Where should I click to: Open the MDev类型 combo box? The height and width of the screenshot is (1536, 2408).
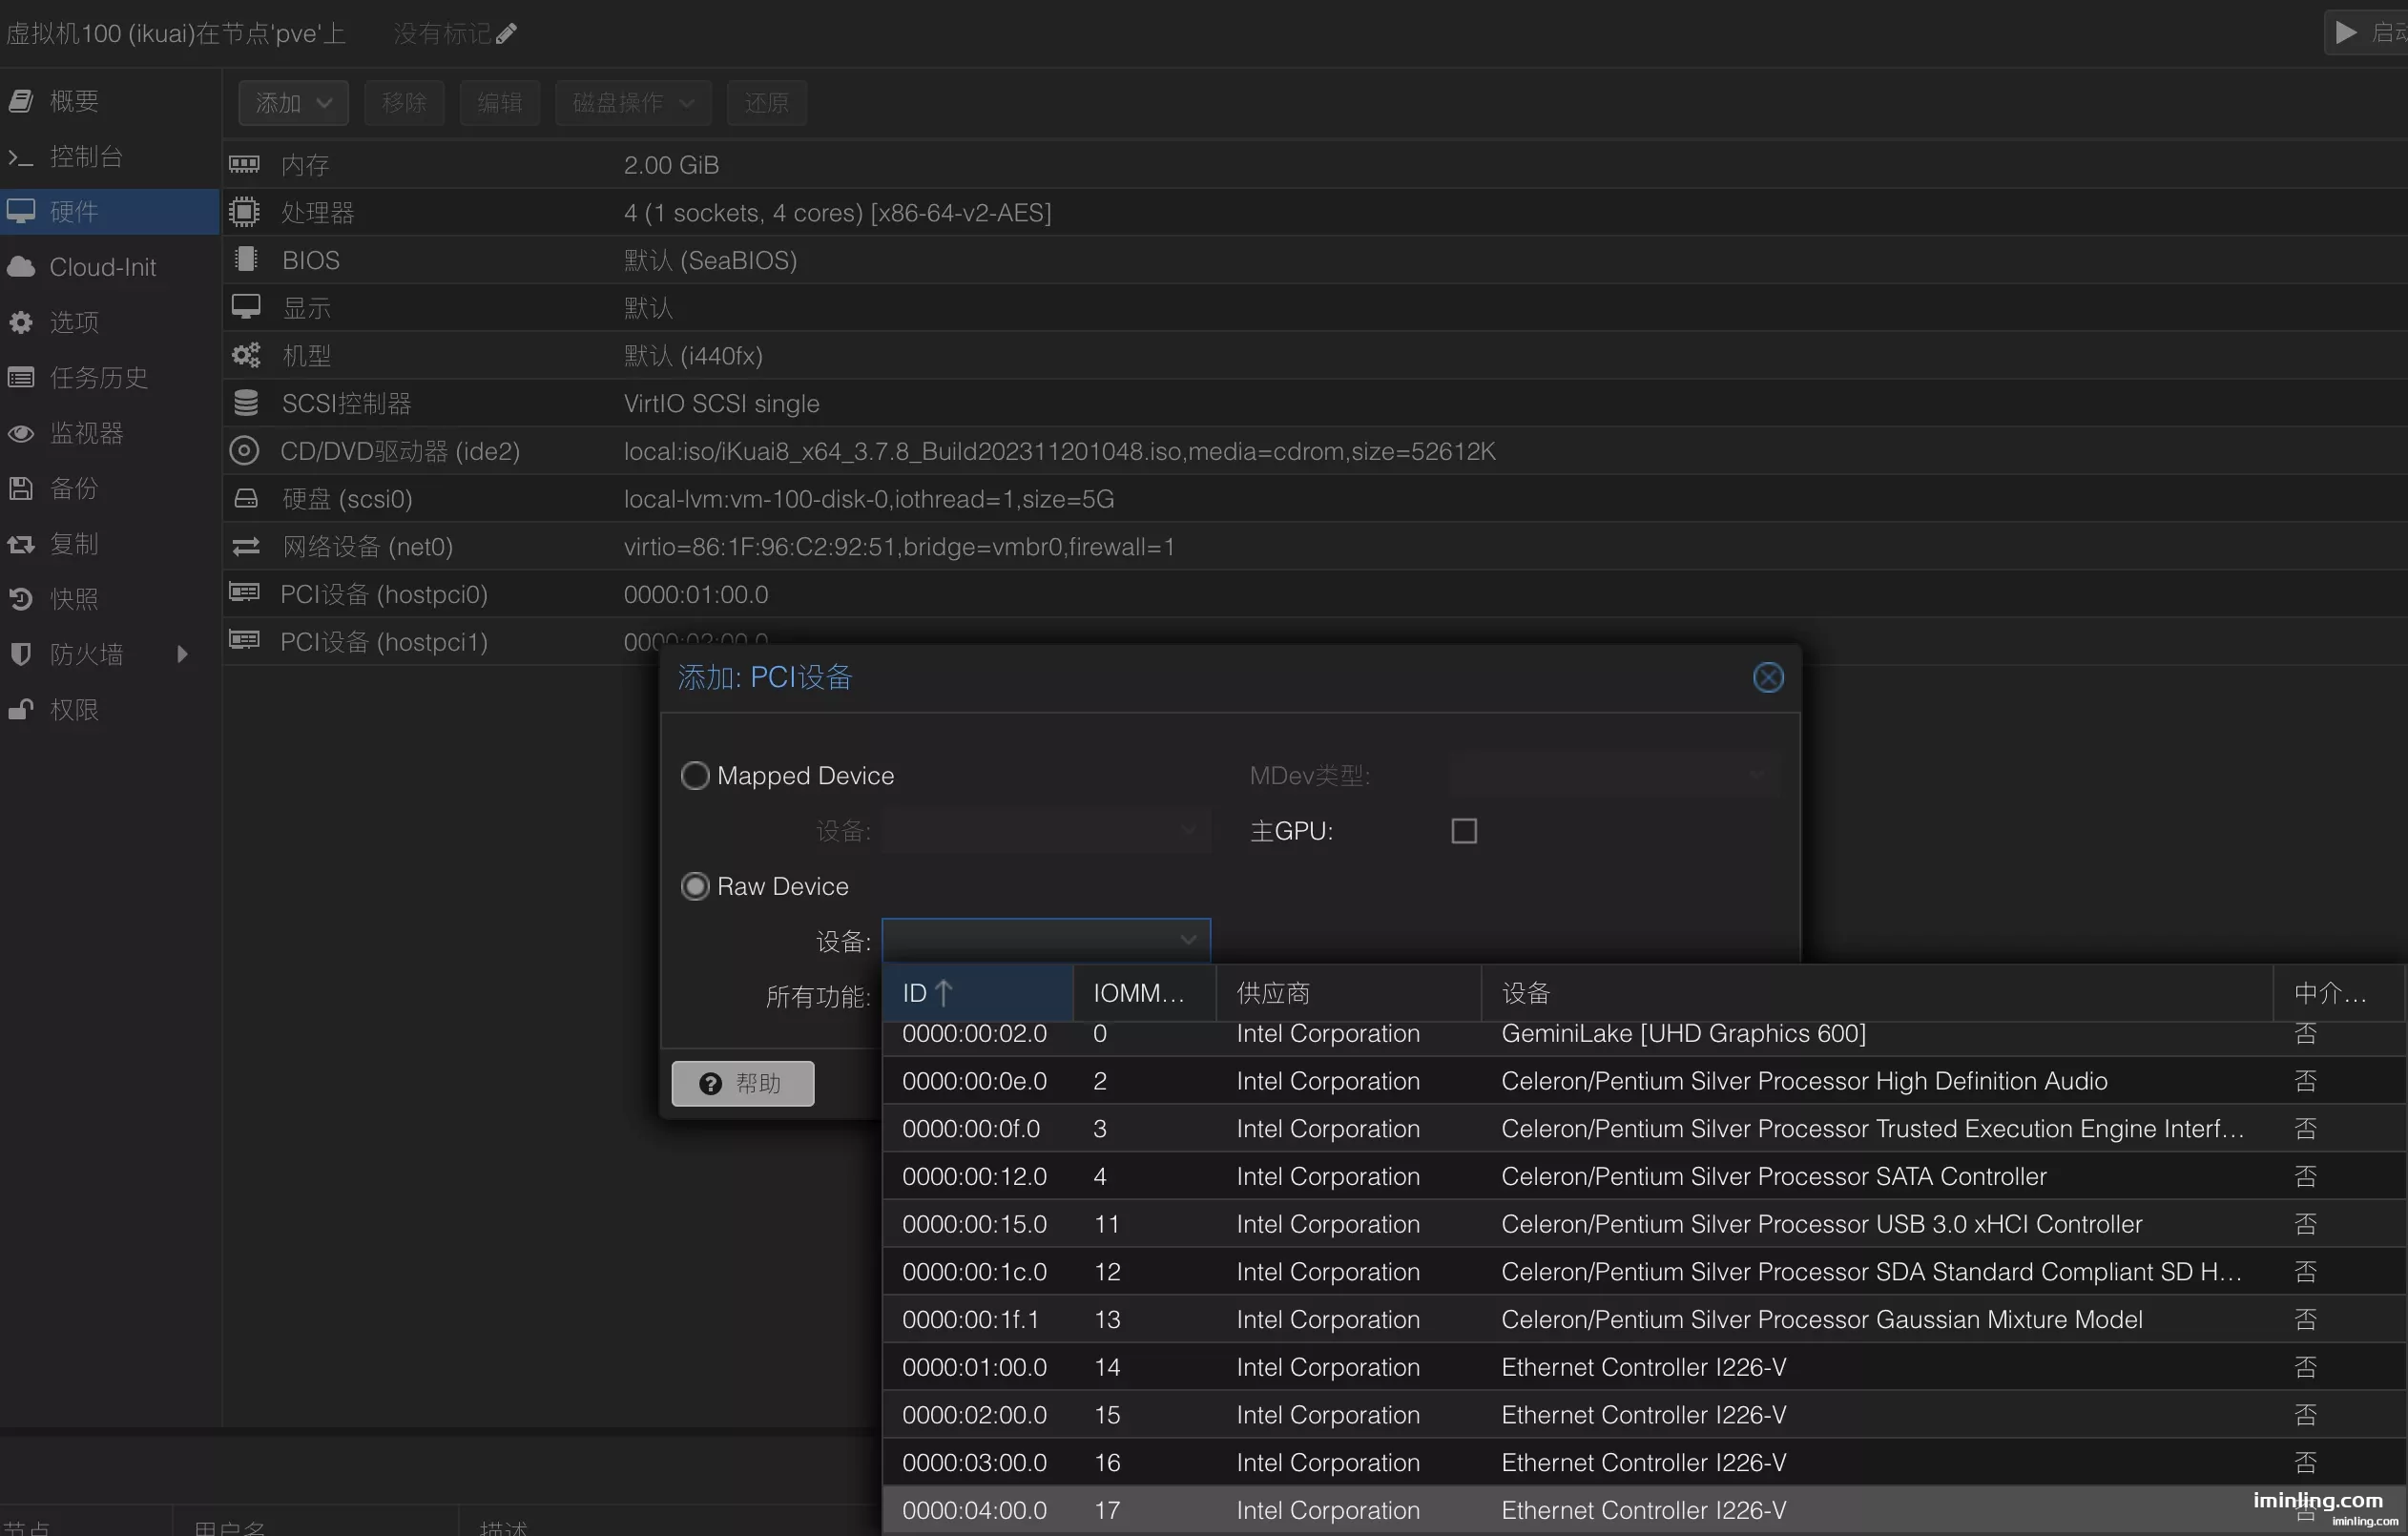coord(1614,776)
